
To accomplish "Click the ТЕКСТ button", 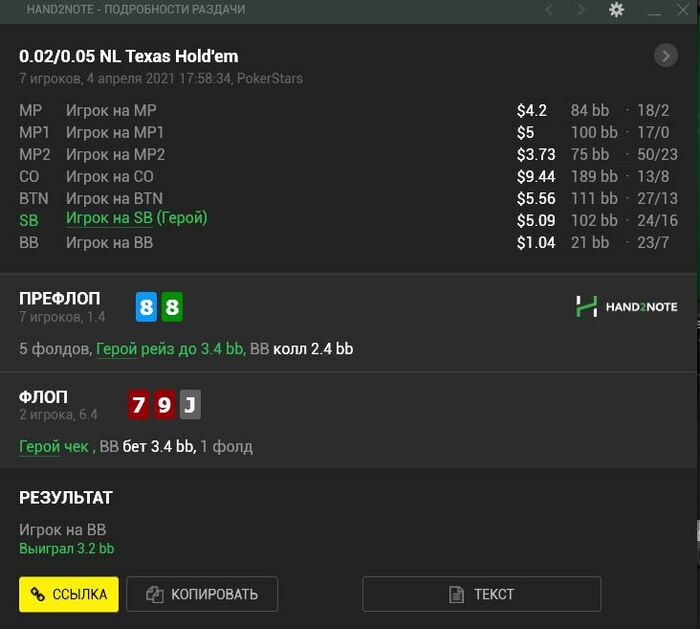I will (x=482, y=594).
